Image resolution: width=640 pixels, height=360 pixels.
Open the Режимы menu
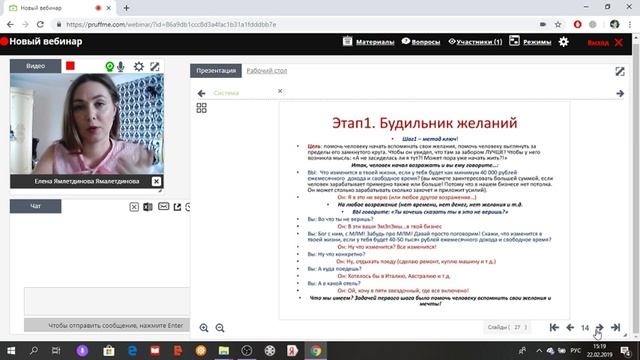(530, 42)
